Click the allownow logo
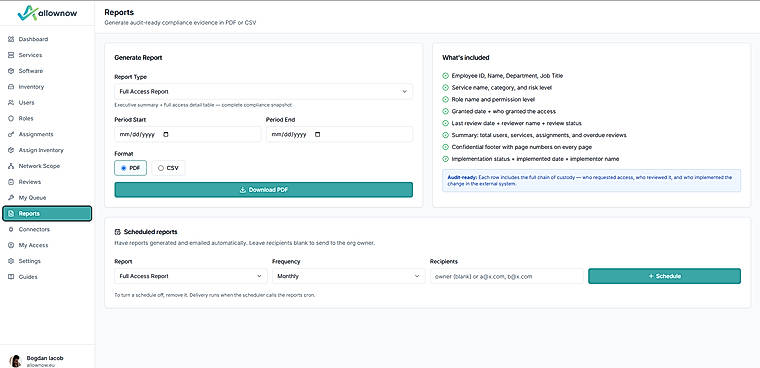Screen dimensions: 760x368 click(47, 13)
